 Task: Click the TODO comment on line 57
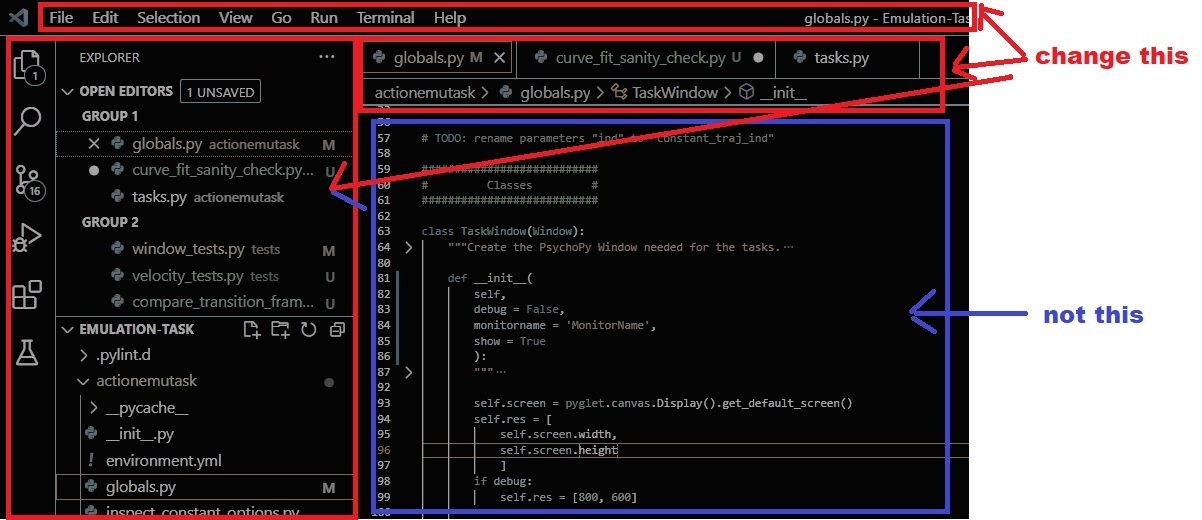pyautogui.click(x=597, y=138)
